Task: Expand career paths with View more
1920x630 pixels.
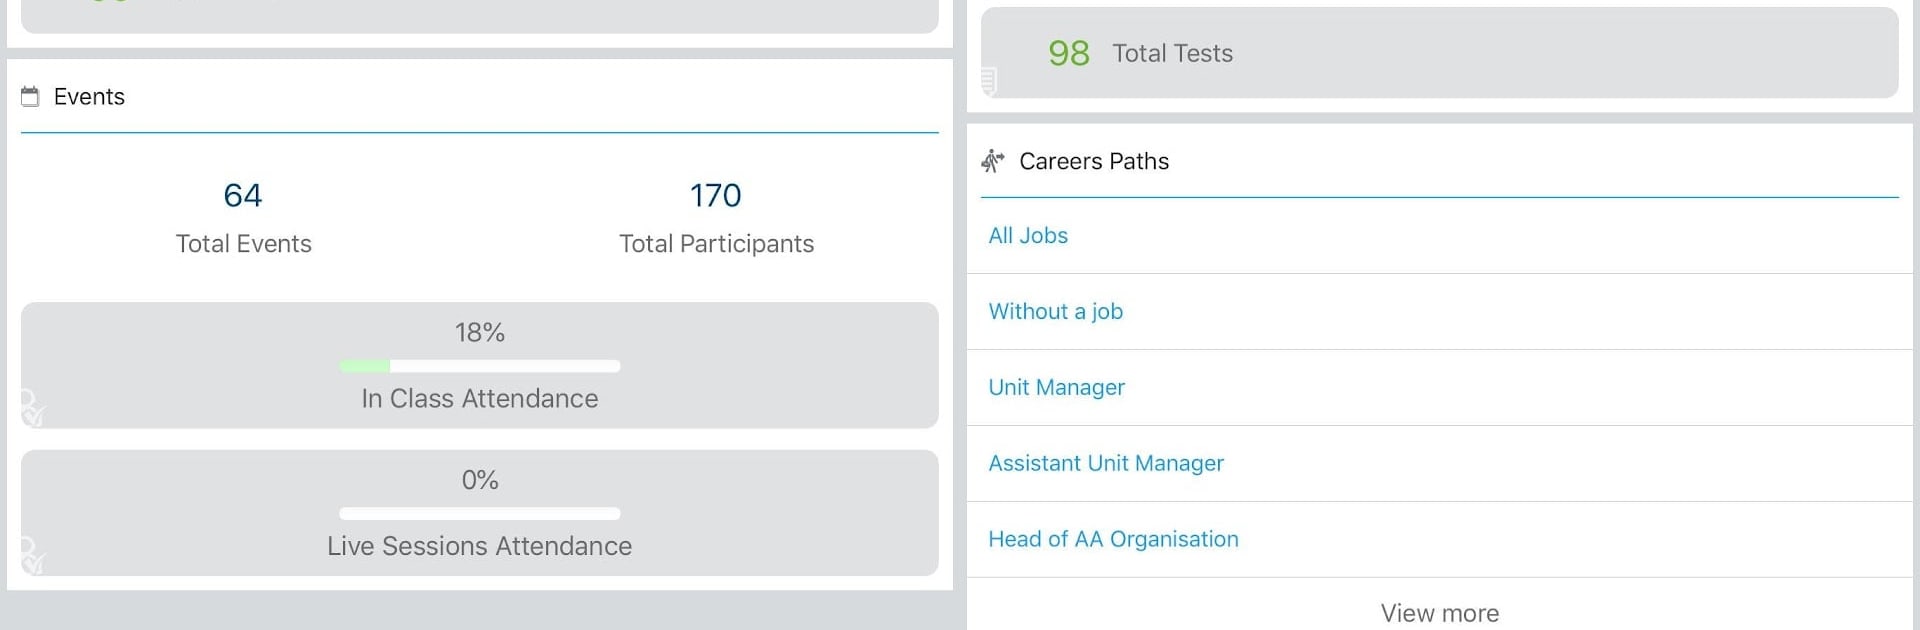Action: pos(1439,613)
